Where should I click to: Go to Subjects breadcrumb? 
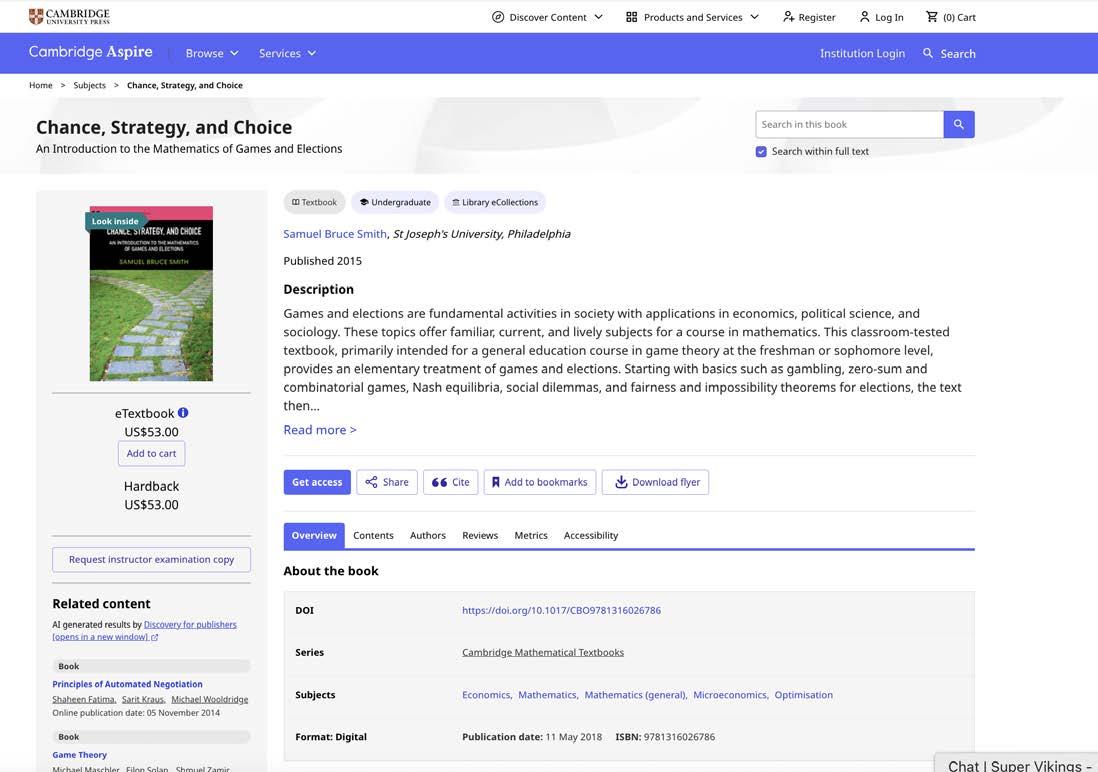pos(90,85)
